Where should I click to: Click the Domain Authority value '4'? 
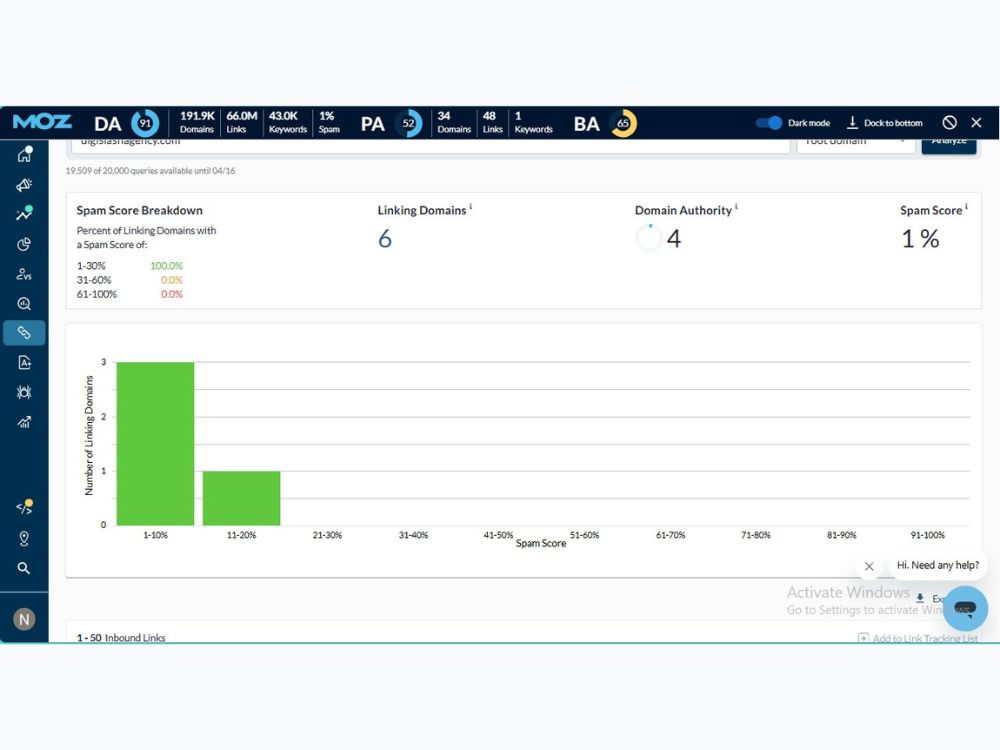coord(673,239)
